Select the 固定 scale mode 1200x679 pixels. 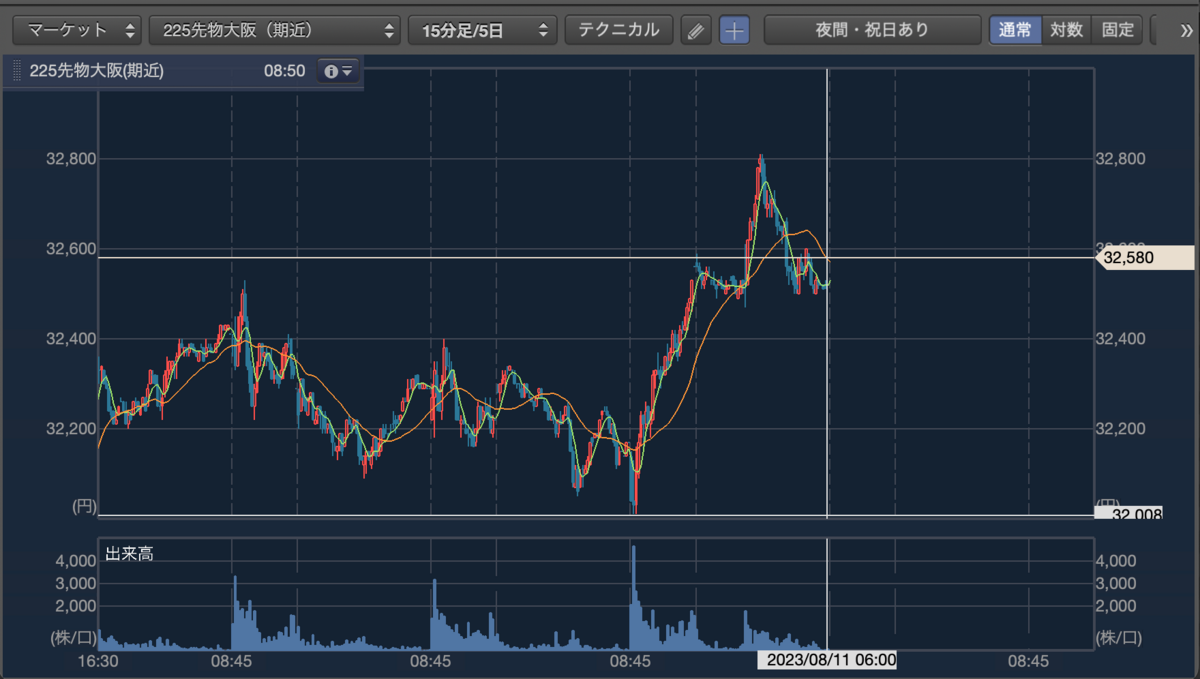[1117, 30]
